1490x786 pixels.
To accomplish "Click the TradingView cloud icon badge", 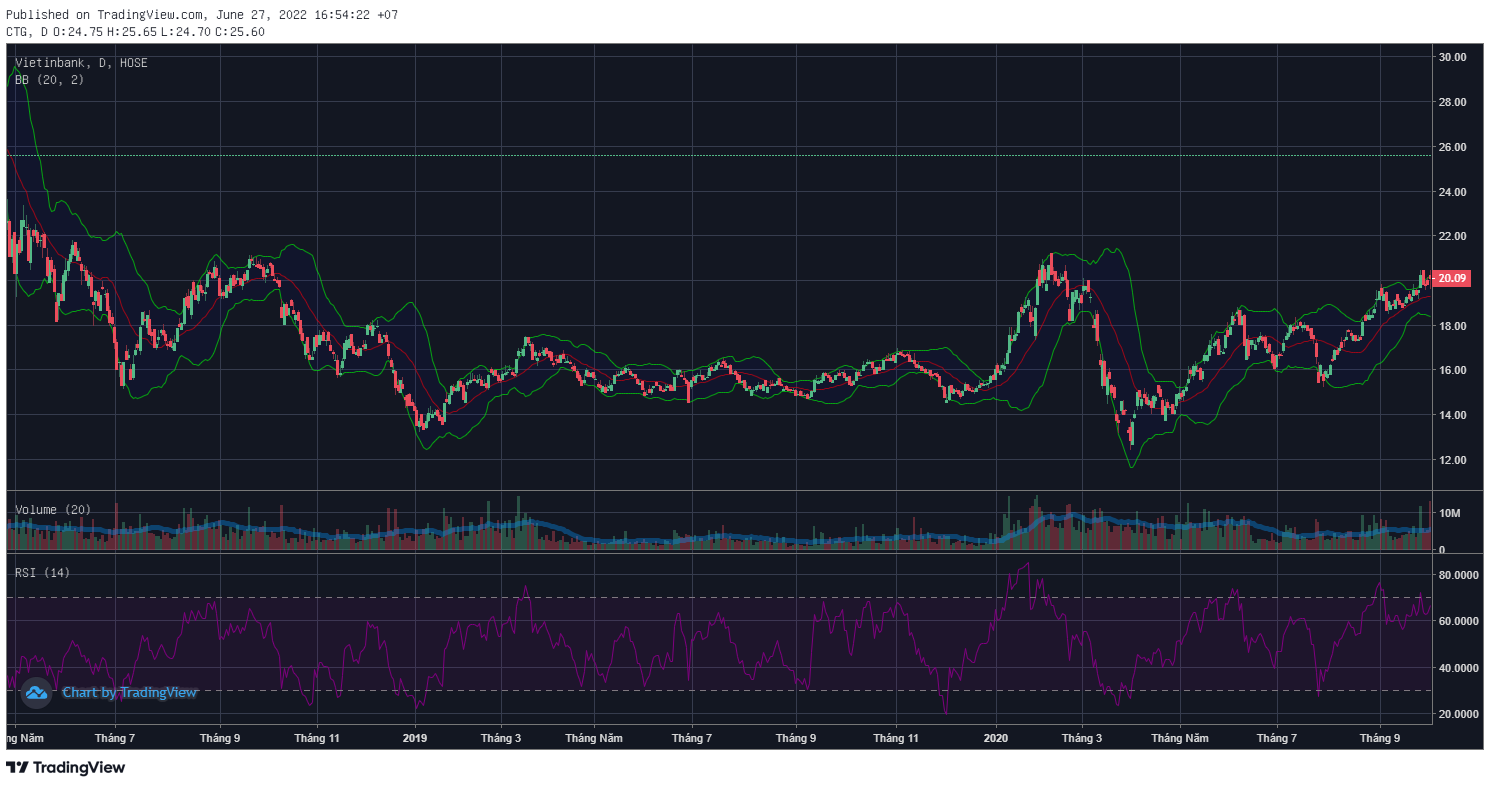I will [x=36, y=692].
